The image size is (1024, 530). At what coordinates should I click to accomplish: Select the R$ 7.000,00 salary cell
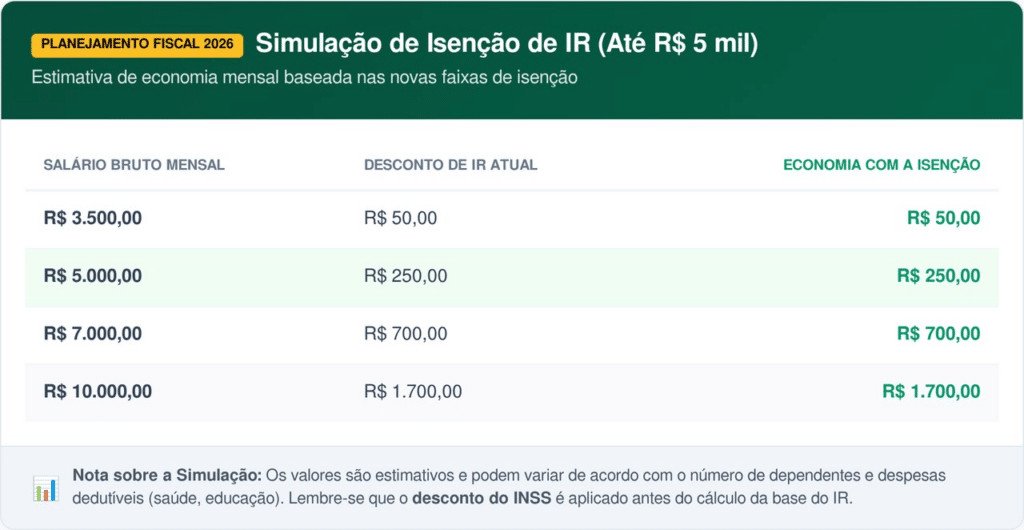[x=93, y=334]
